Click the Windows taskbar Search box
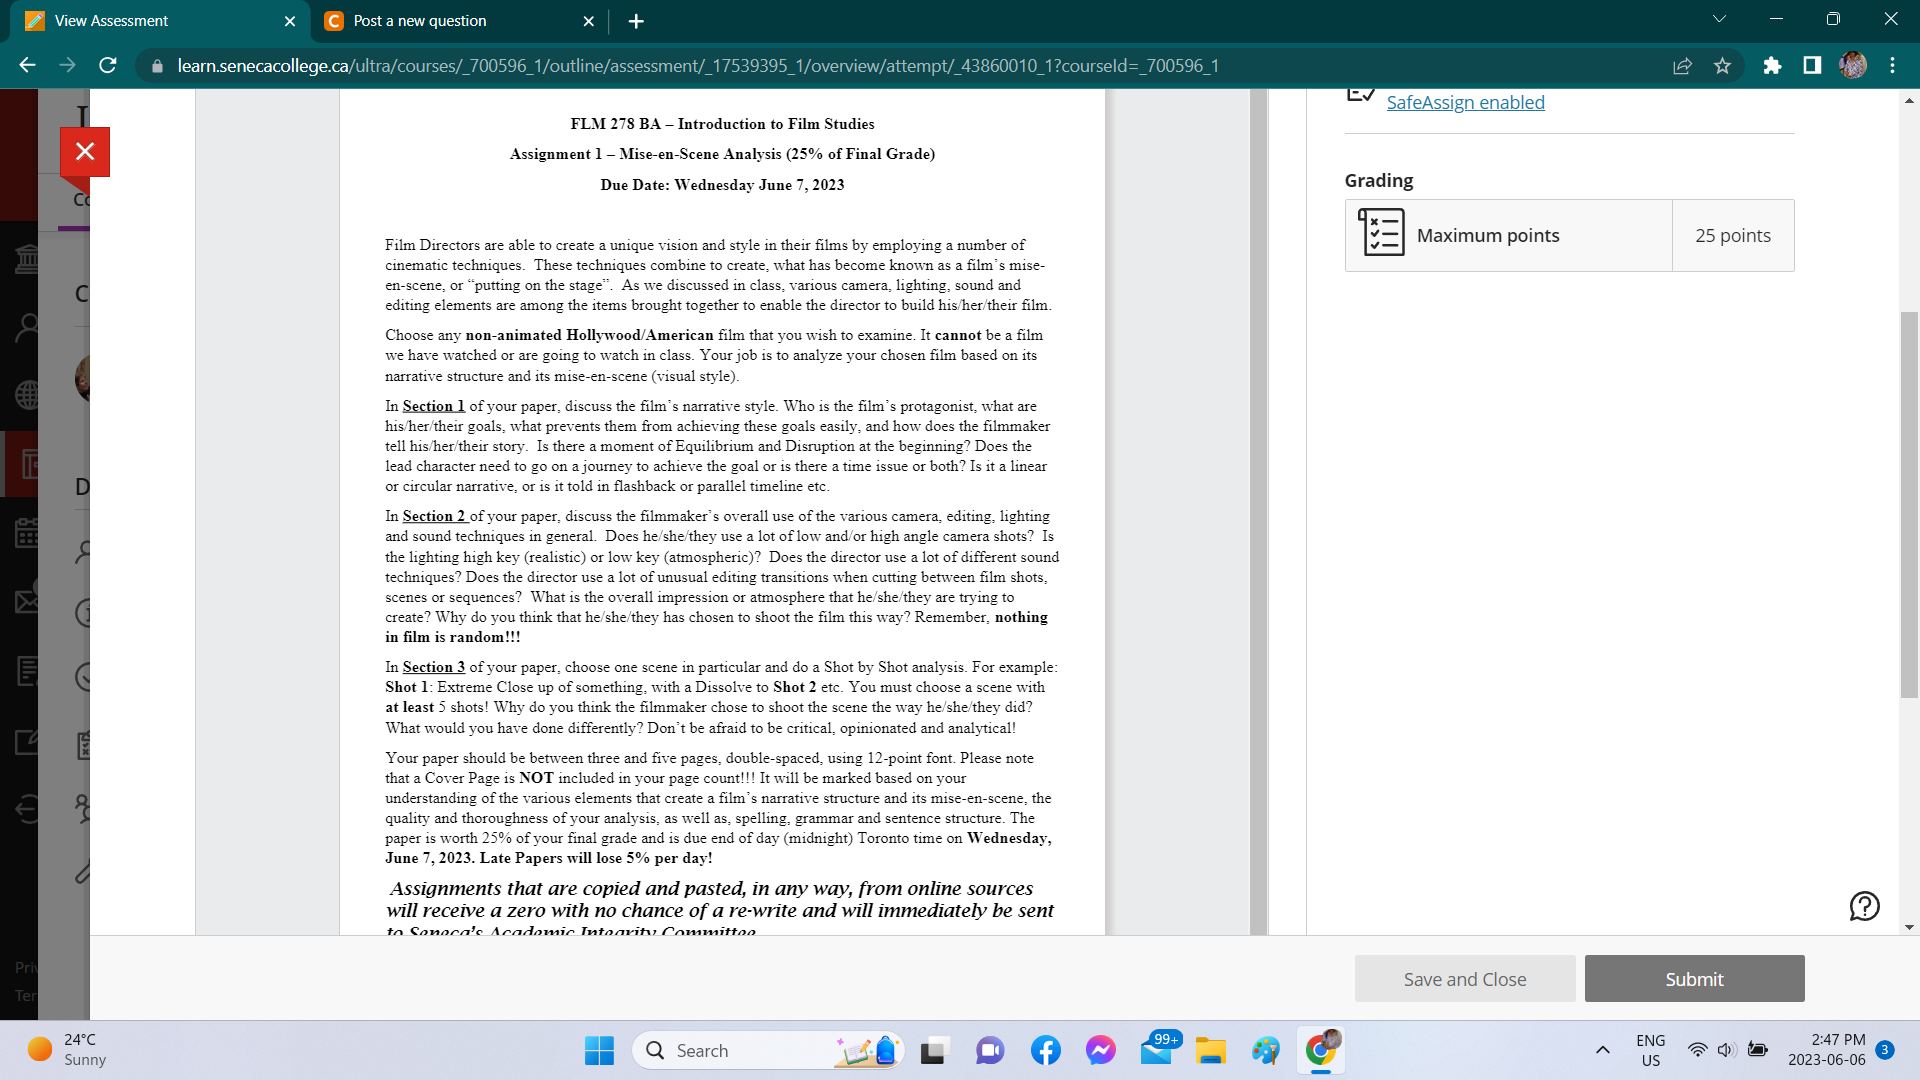This screenshot has height=1080, width=1920. coord(740,1050)
